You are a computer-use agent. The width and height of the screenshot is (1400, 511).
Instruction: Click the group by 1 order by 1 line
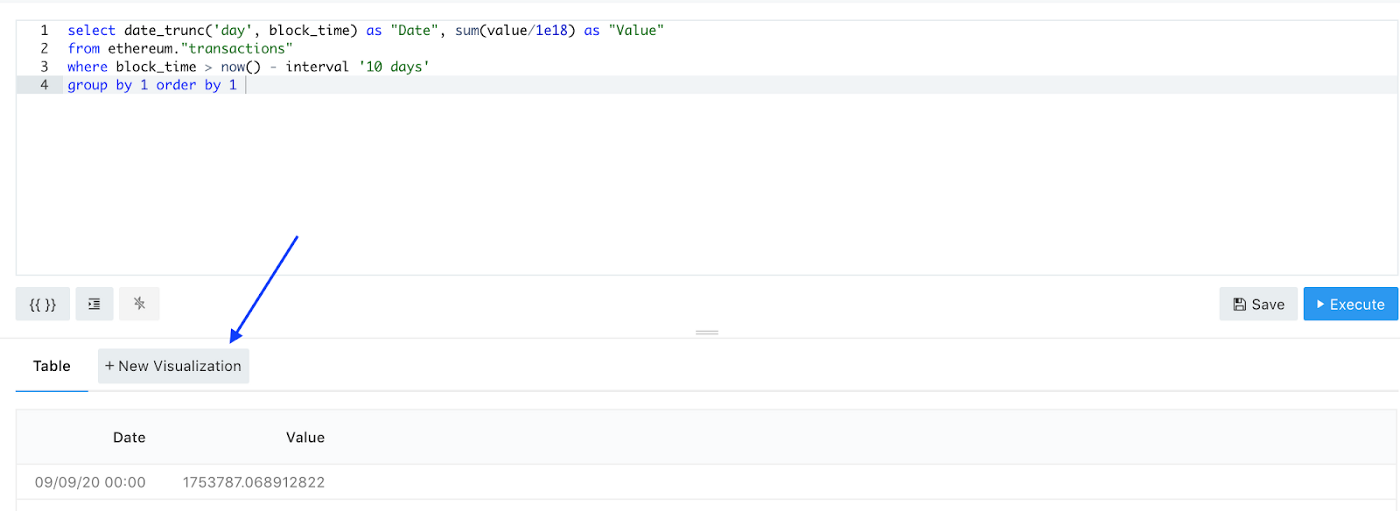tap(152, 85)
